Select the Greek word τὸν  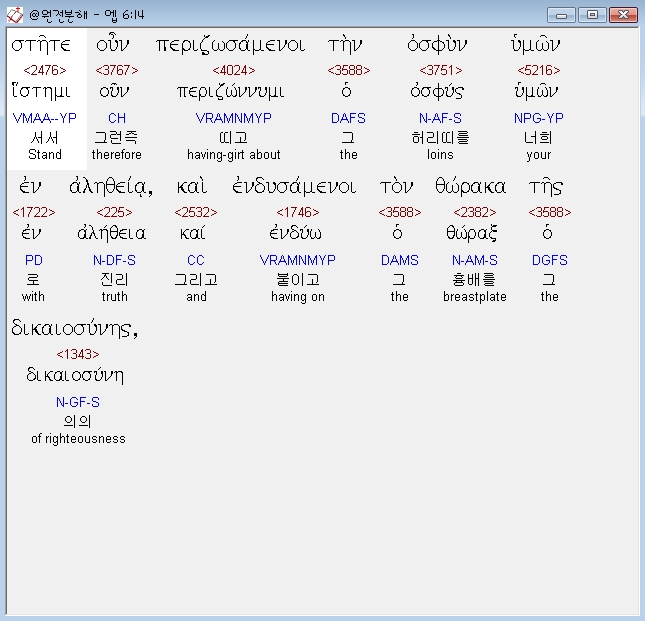pyautogui.click(x=396, y=187)
